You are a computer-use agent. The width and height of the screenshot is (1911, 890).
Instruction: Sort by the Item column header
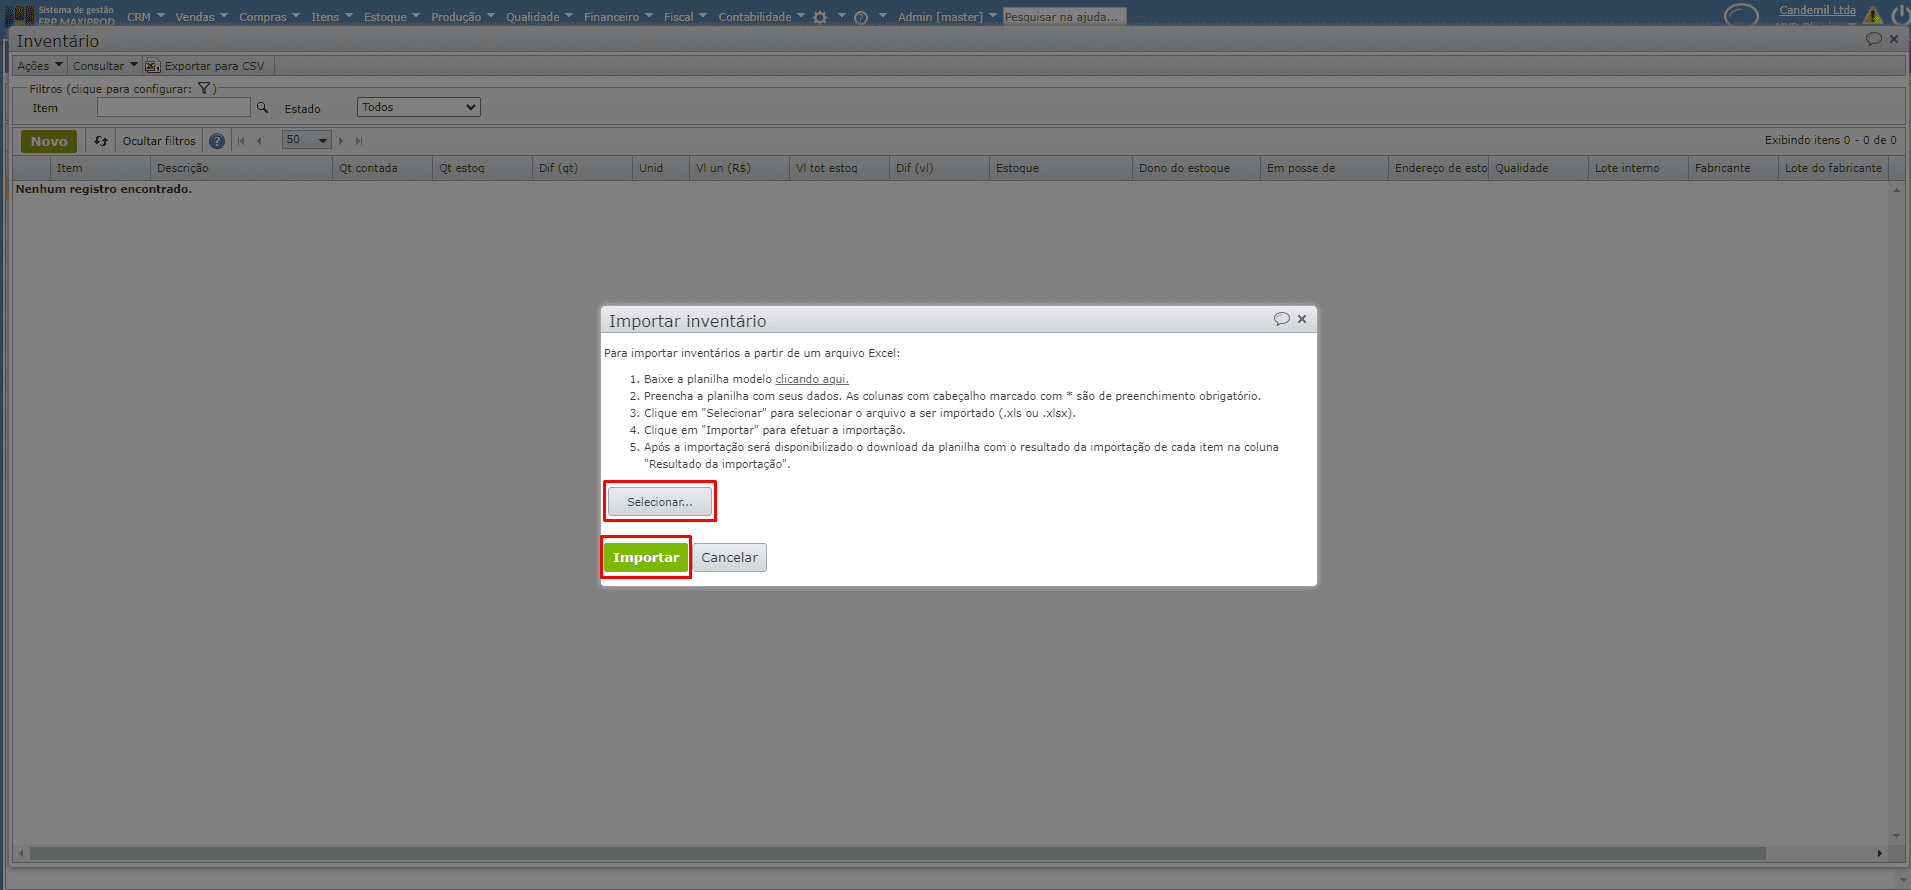pos(100,168)
